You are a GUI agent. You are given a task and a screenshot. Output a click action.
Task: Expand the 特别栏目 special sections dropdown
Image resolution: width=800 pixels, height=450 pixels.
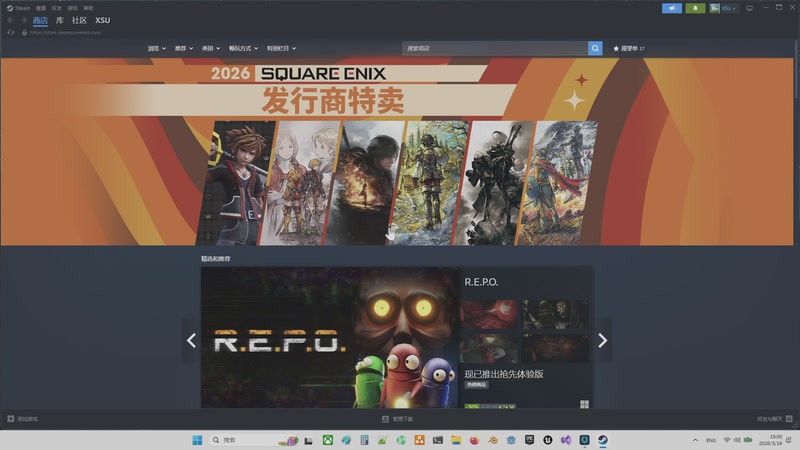pos(281,48)
